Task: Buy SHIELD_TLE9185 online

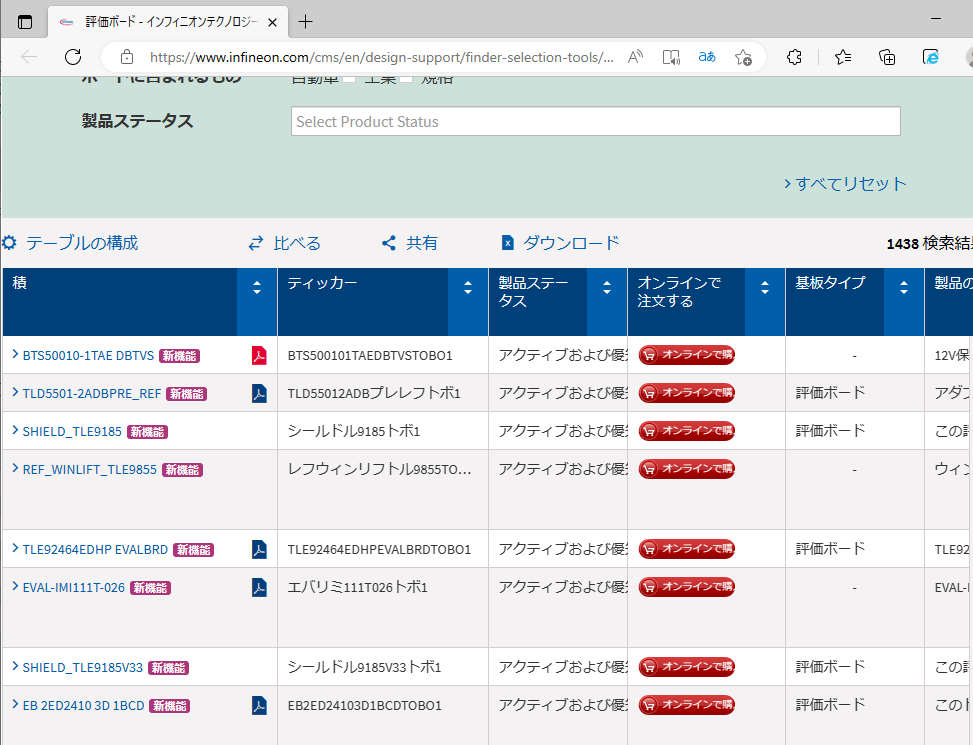Action: (x=687, y=430)
